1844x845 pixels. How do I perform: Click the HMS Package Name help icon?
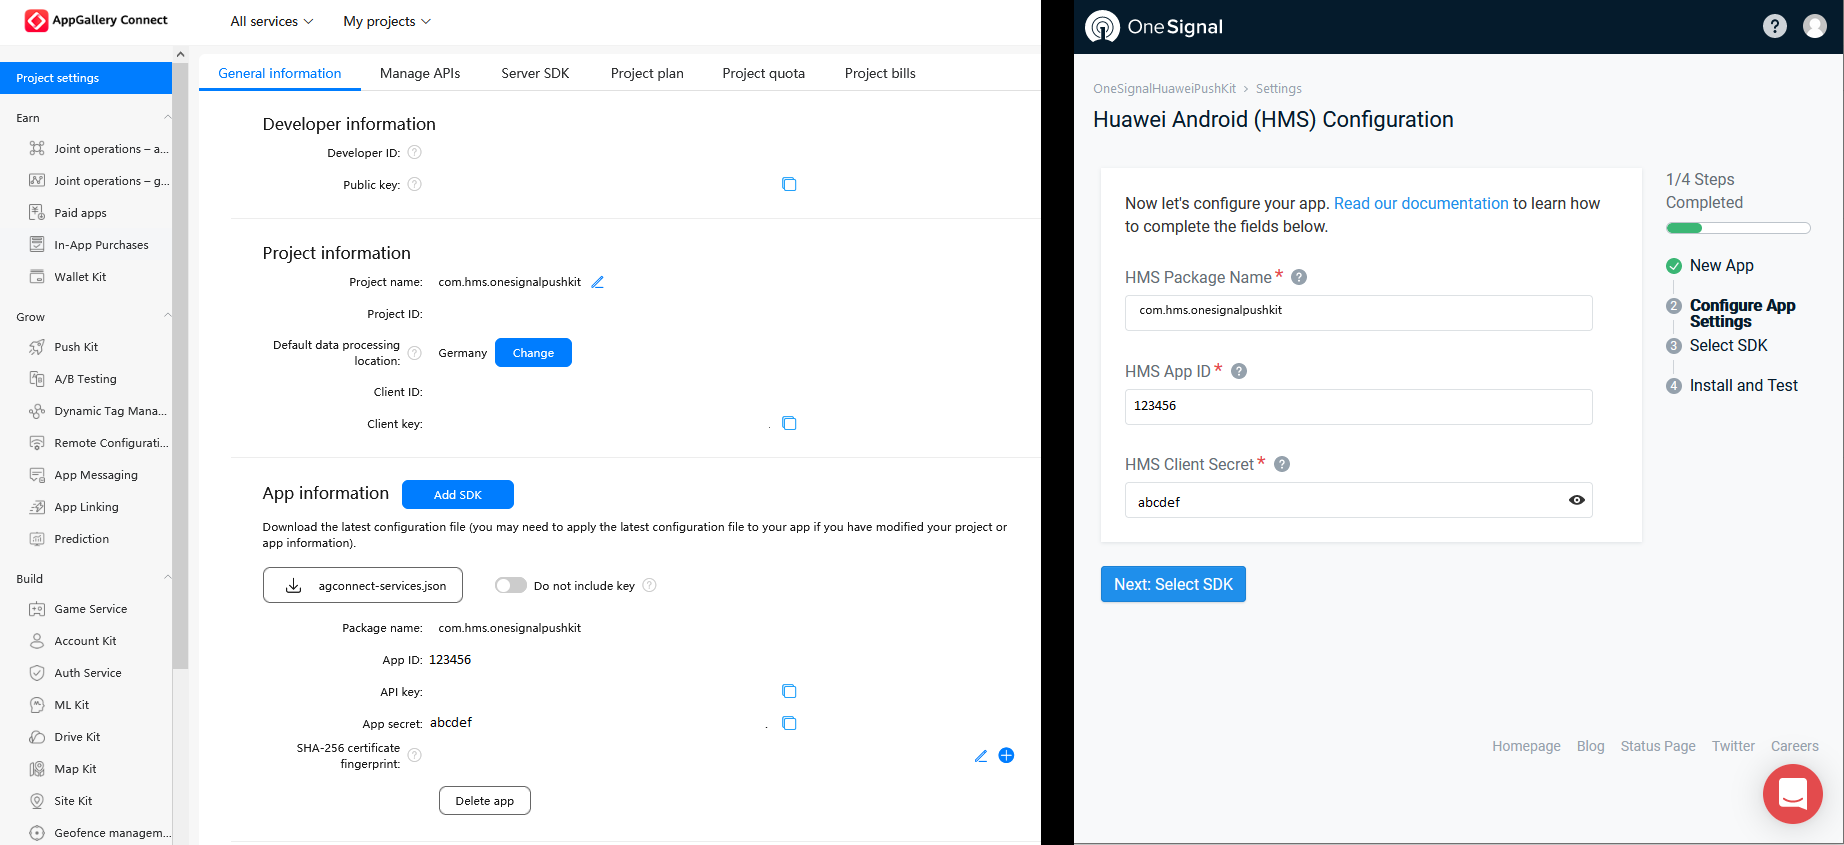pyautogui.click(x=1299, y=277)
